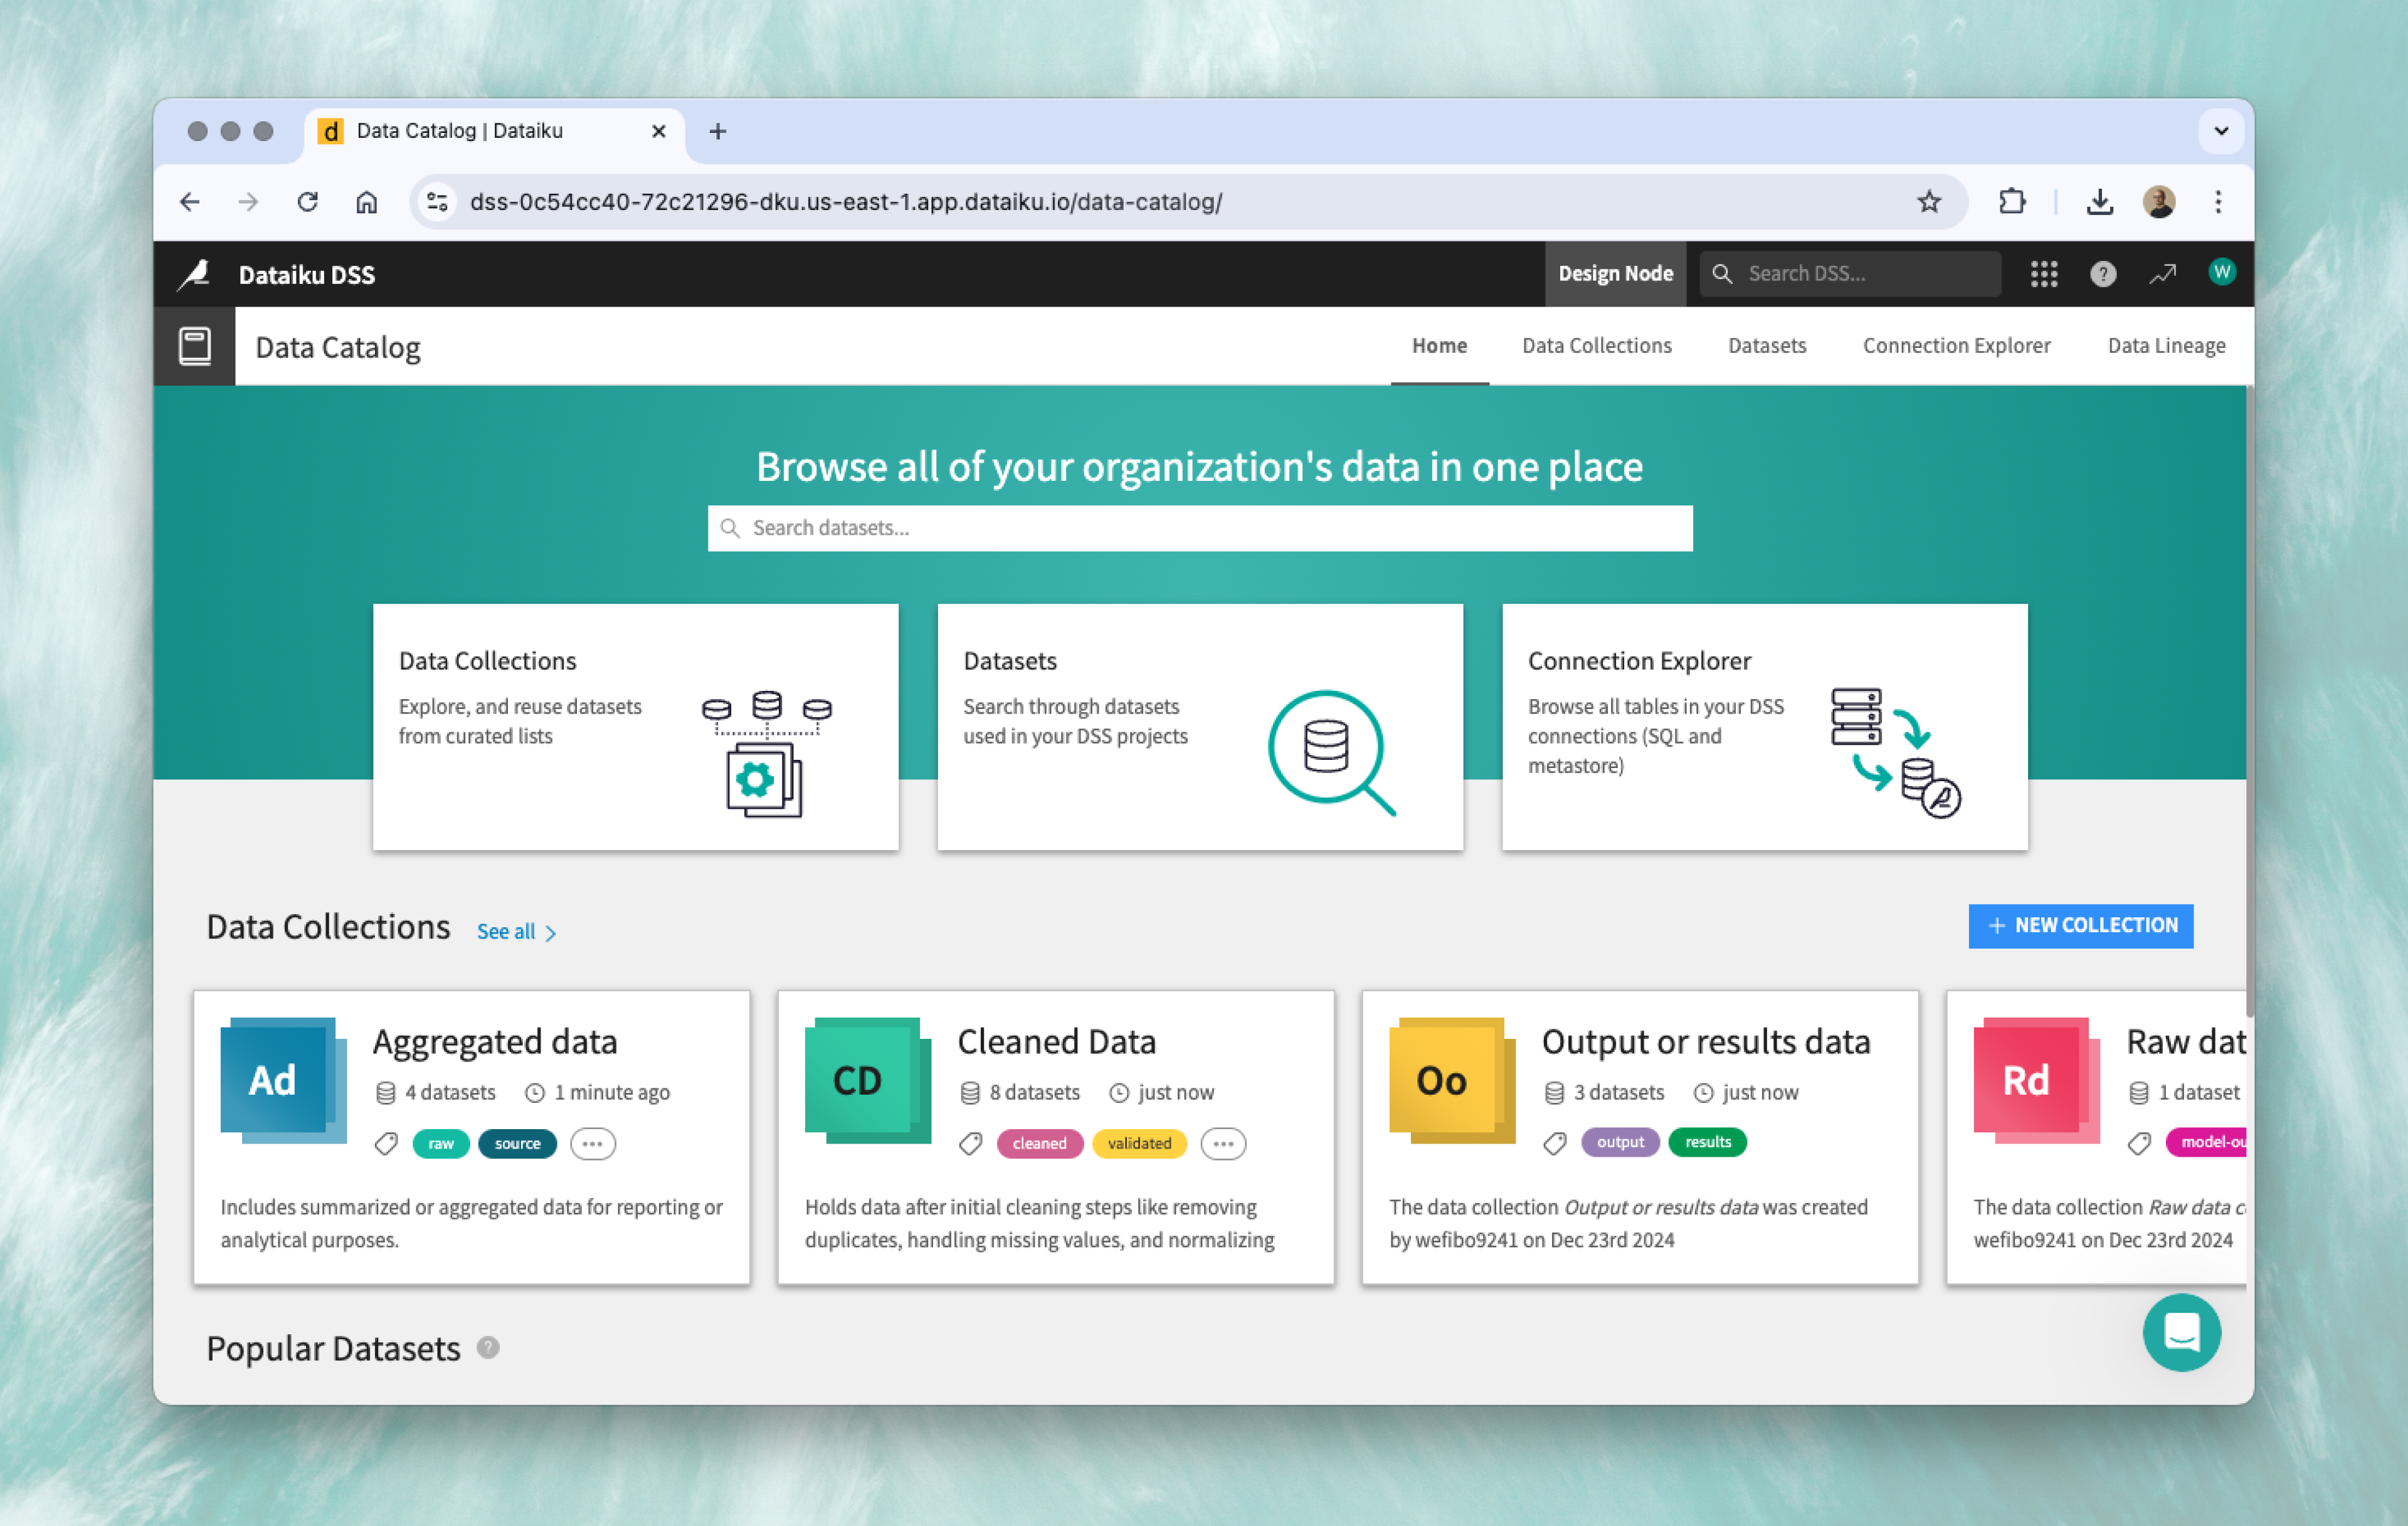The width and height of the screenshot is (2408, 1526).
Task: Click the raw tag
Action: (x=441, y=1143)
